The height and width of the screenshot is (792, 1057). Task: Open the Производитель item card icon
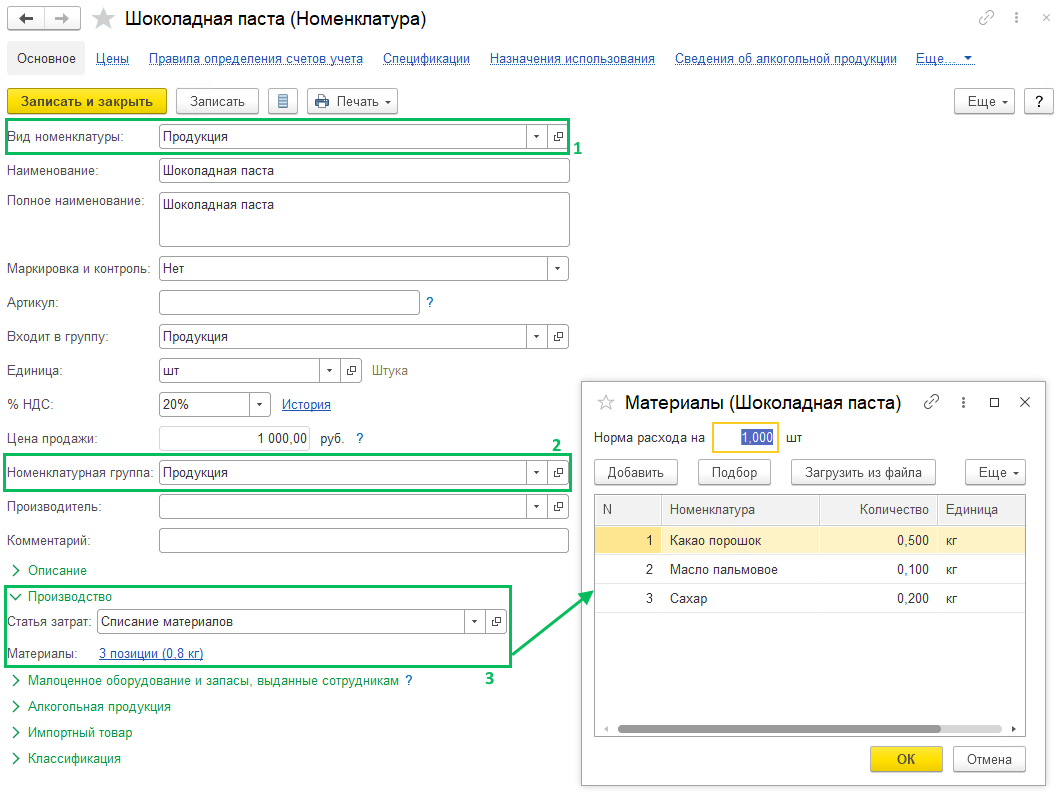(x=558, y=506)
